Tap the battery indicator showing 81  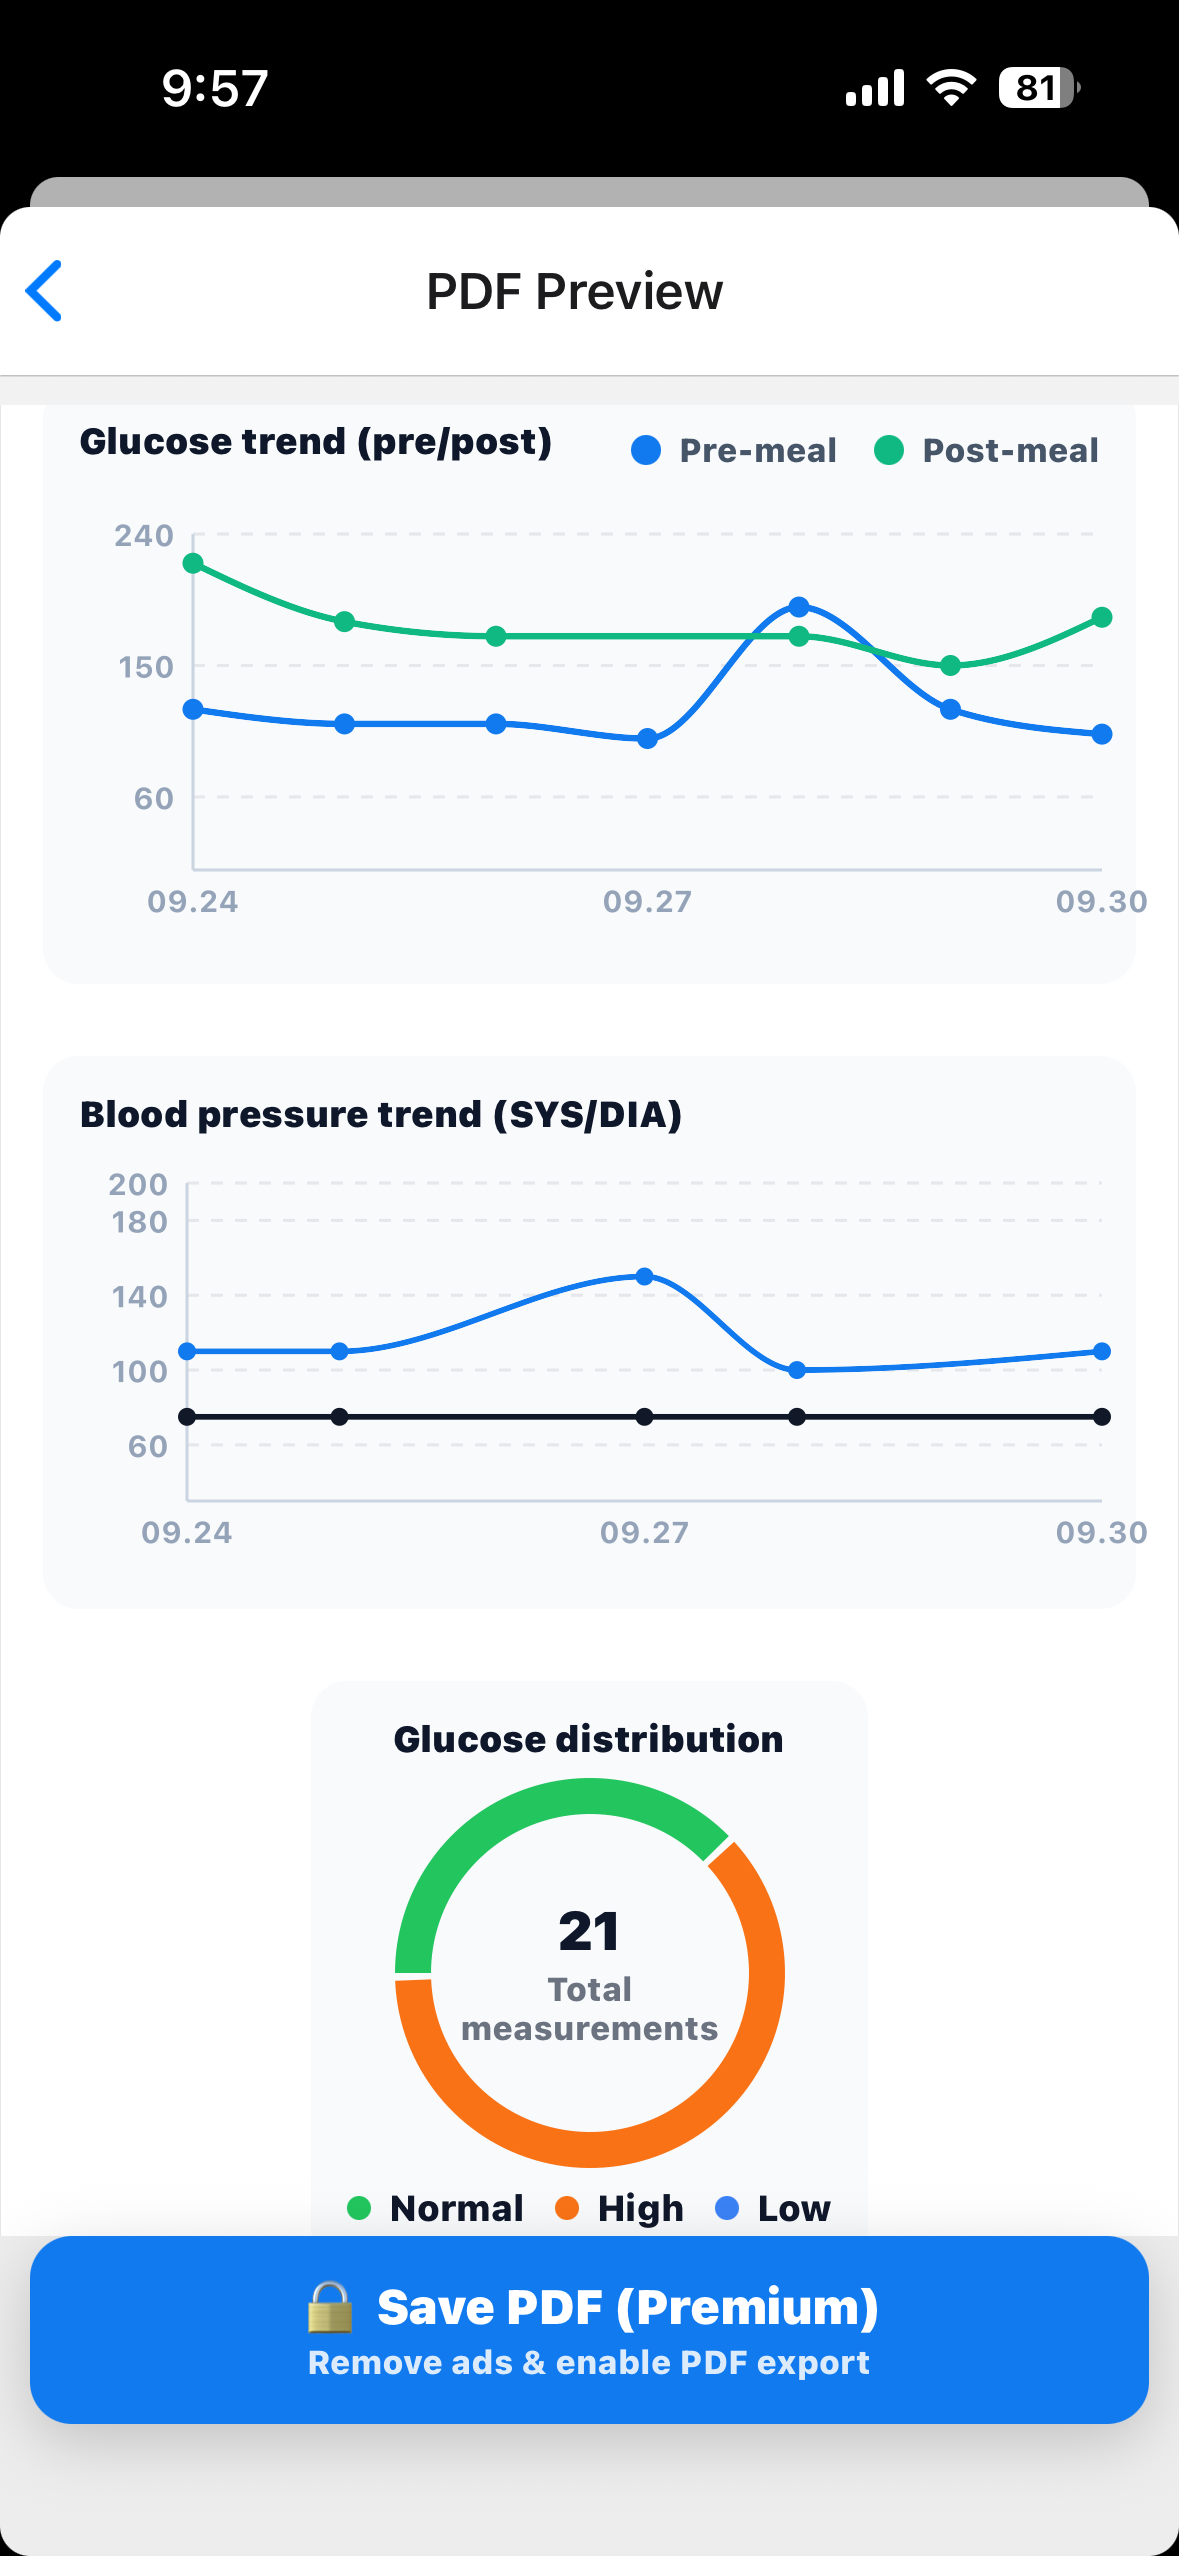point(1038,88)
